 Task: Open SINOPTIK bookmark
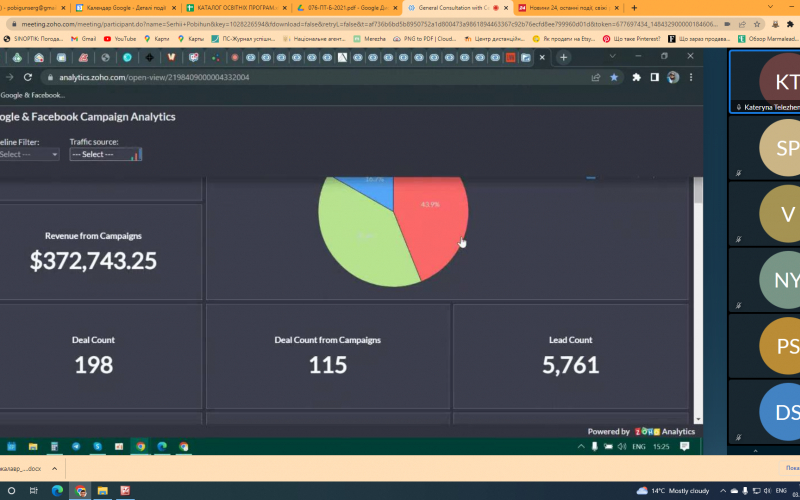34,38
